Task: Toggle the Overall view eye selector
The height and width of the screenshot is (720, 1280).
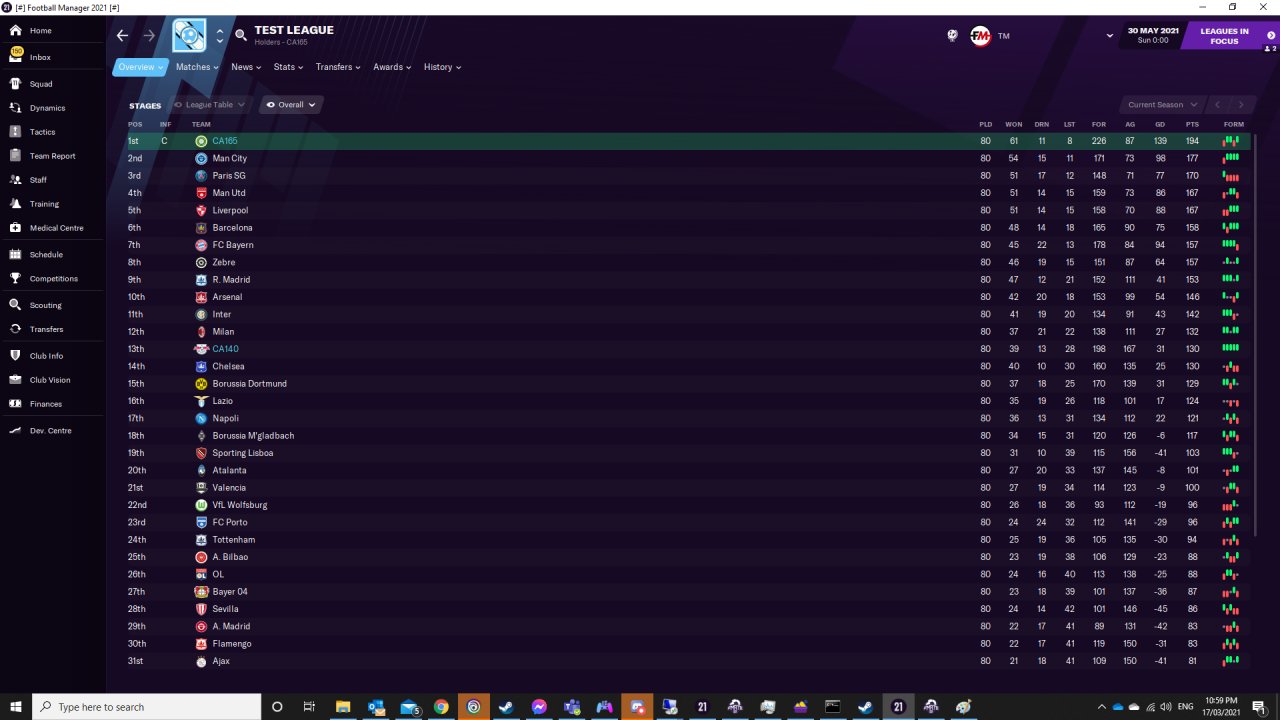Action: tap(291, 104)
